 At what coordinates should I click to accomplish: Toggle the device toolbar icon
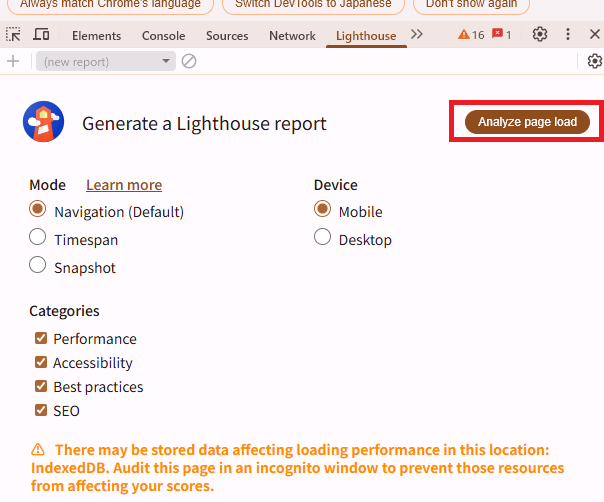[x=41, y=35]
